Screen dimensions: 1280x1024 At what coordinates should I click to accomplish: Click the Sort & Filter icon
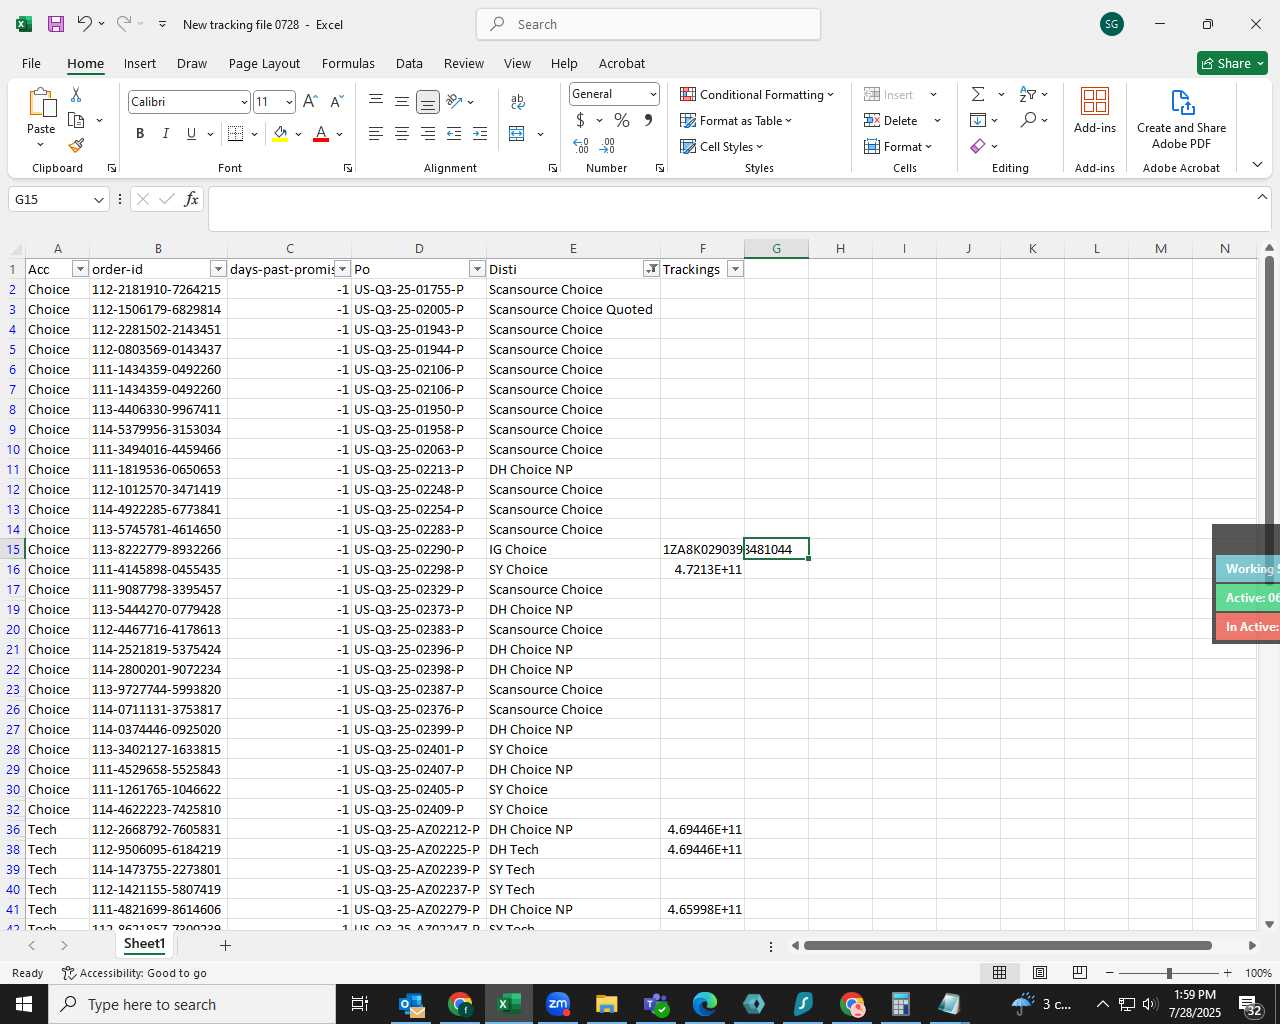coord(1028,94)
